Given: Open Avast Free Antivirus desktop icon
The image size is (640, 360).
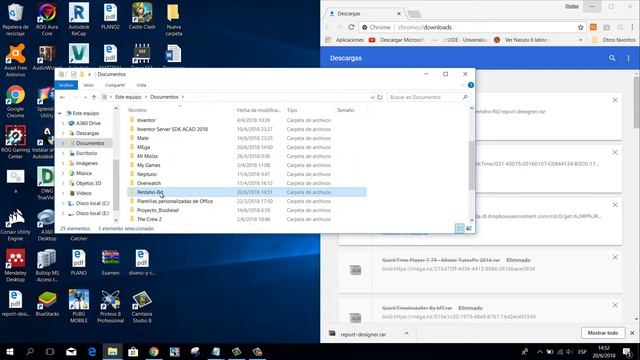Looking at the screenshot, I should [x=16, y=60].
